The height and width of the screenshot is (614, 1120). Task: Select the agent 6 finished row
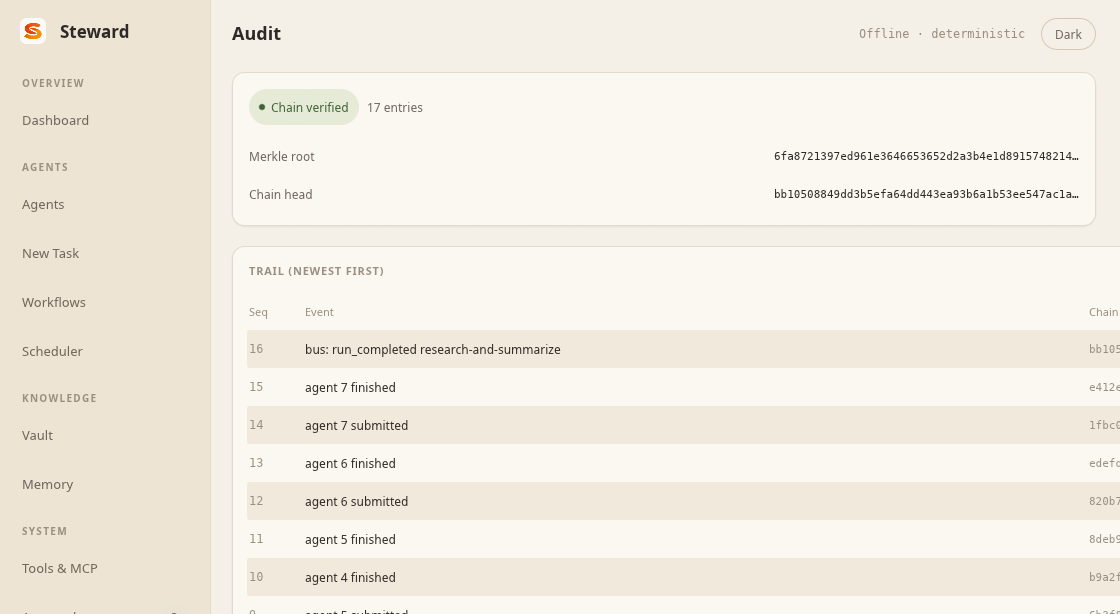(684, 463)
